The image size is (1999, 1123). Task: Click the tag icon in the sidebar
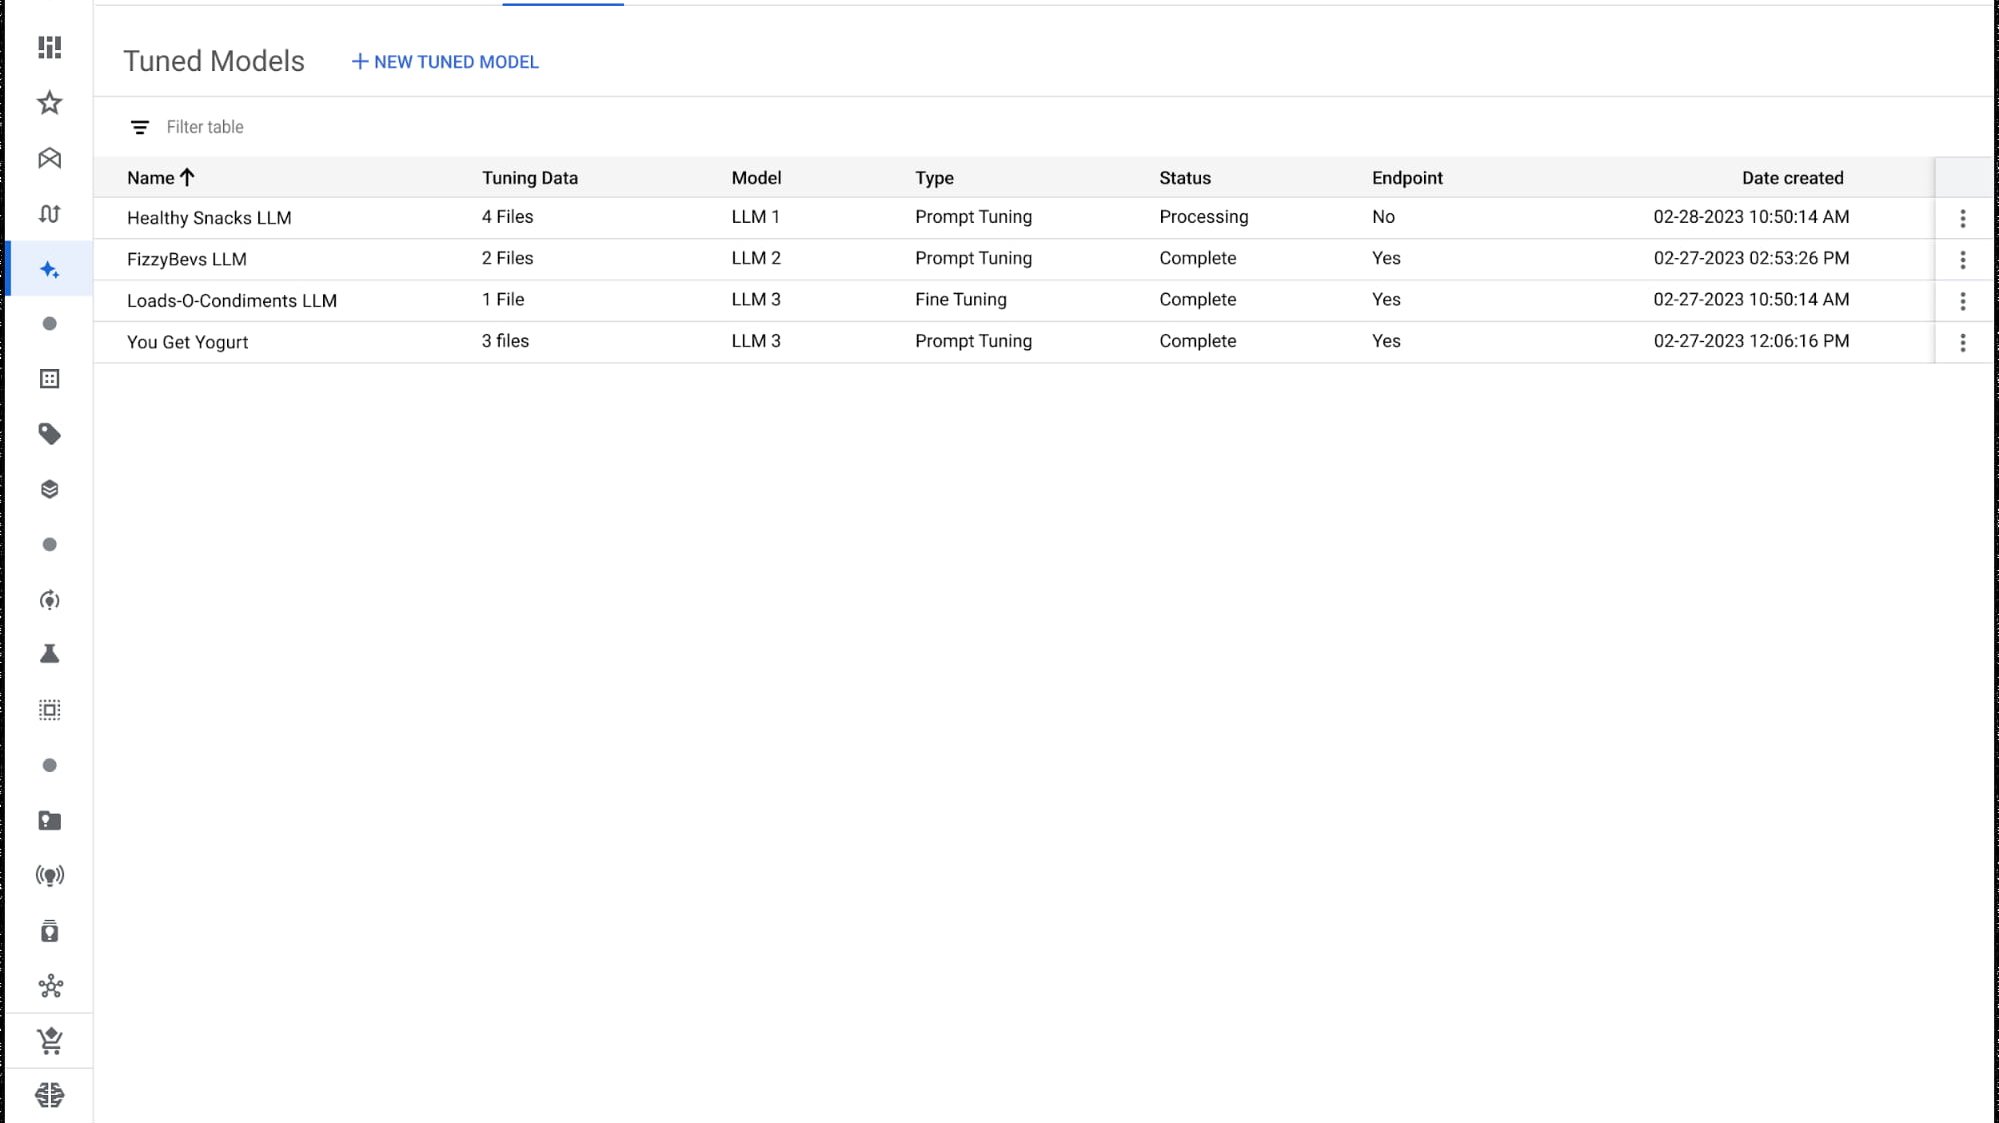tap(49, 434)
